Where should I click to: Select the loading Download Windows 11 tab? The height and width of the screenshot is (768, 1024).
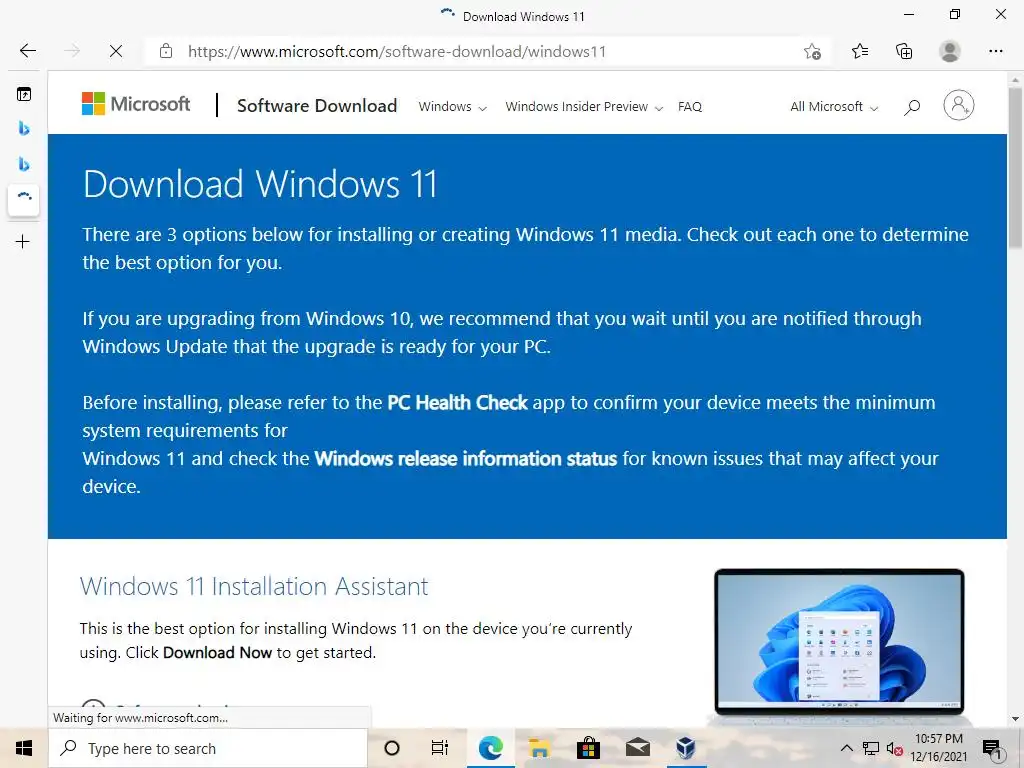24,200
